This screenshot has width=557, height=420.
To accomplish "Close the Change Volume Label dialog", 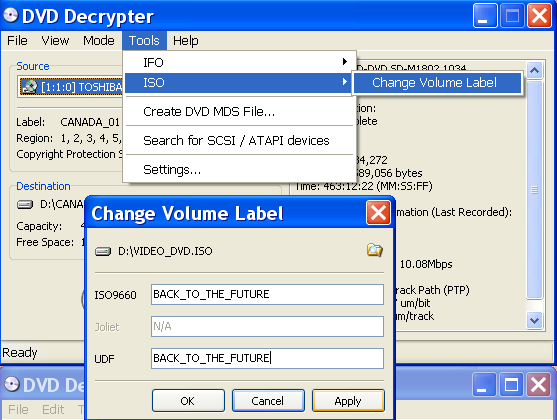I will pos(378,213).
